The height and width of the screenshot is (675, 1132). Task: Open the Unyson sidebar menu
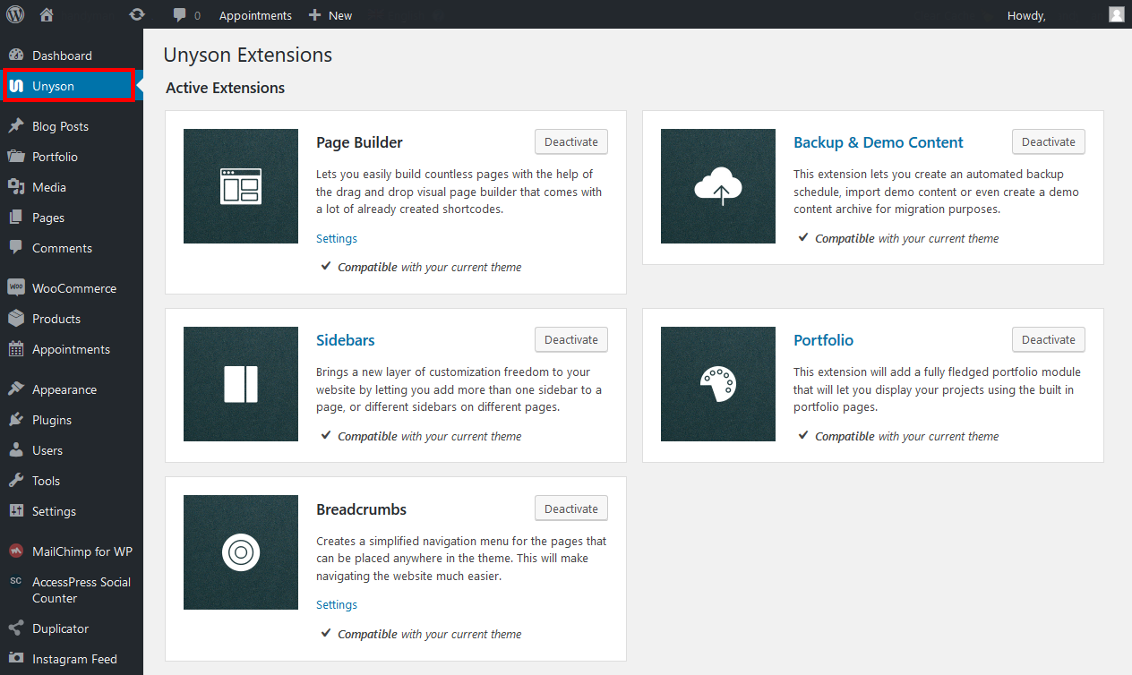tap(68, 86)
